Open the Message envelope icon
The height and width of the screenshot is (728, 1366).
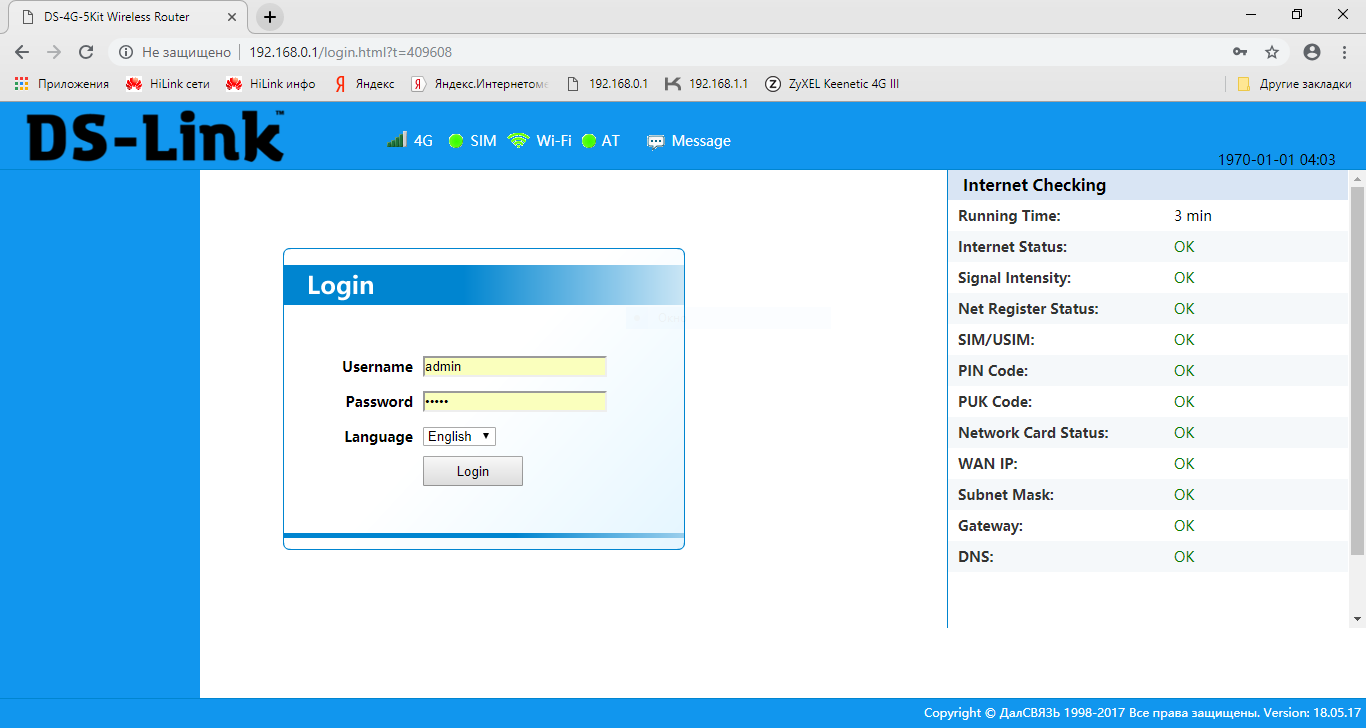pos(656,142)
